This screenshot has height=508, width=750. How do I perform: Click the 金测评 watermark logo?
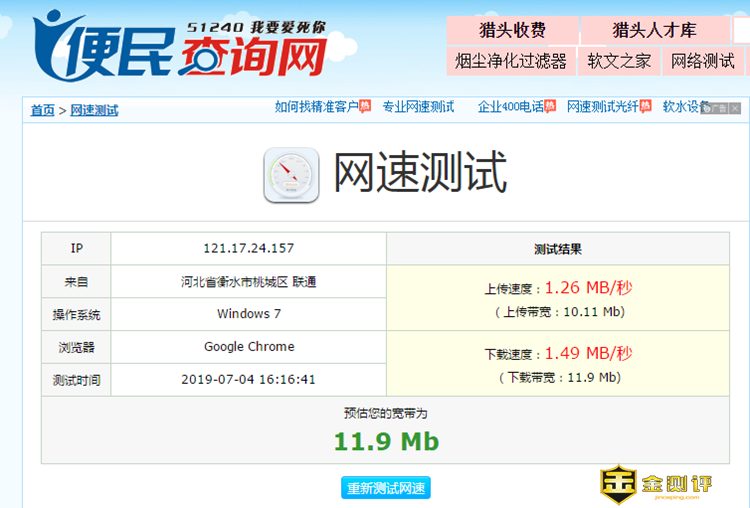point(657,485)
